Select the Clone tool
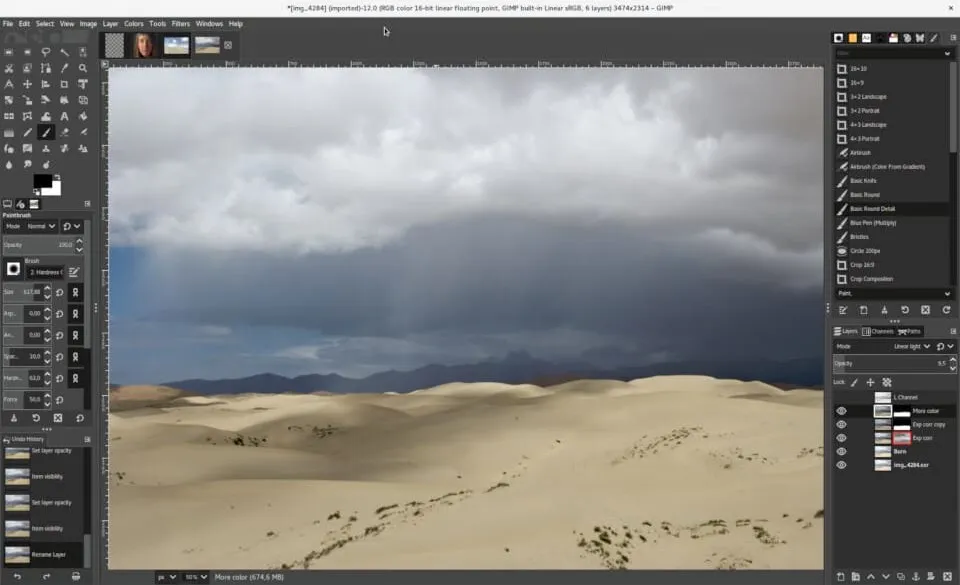This screenshot has width=960, height=585. point(45,148)
